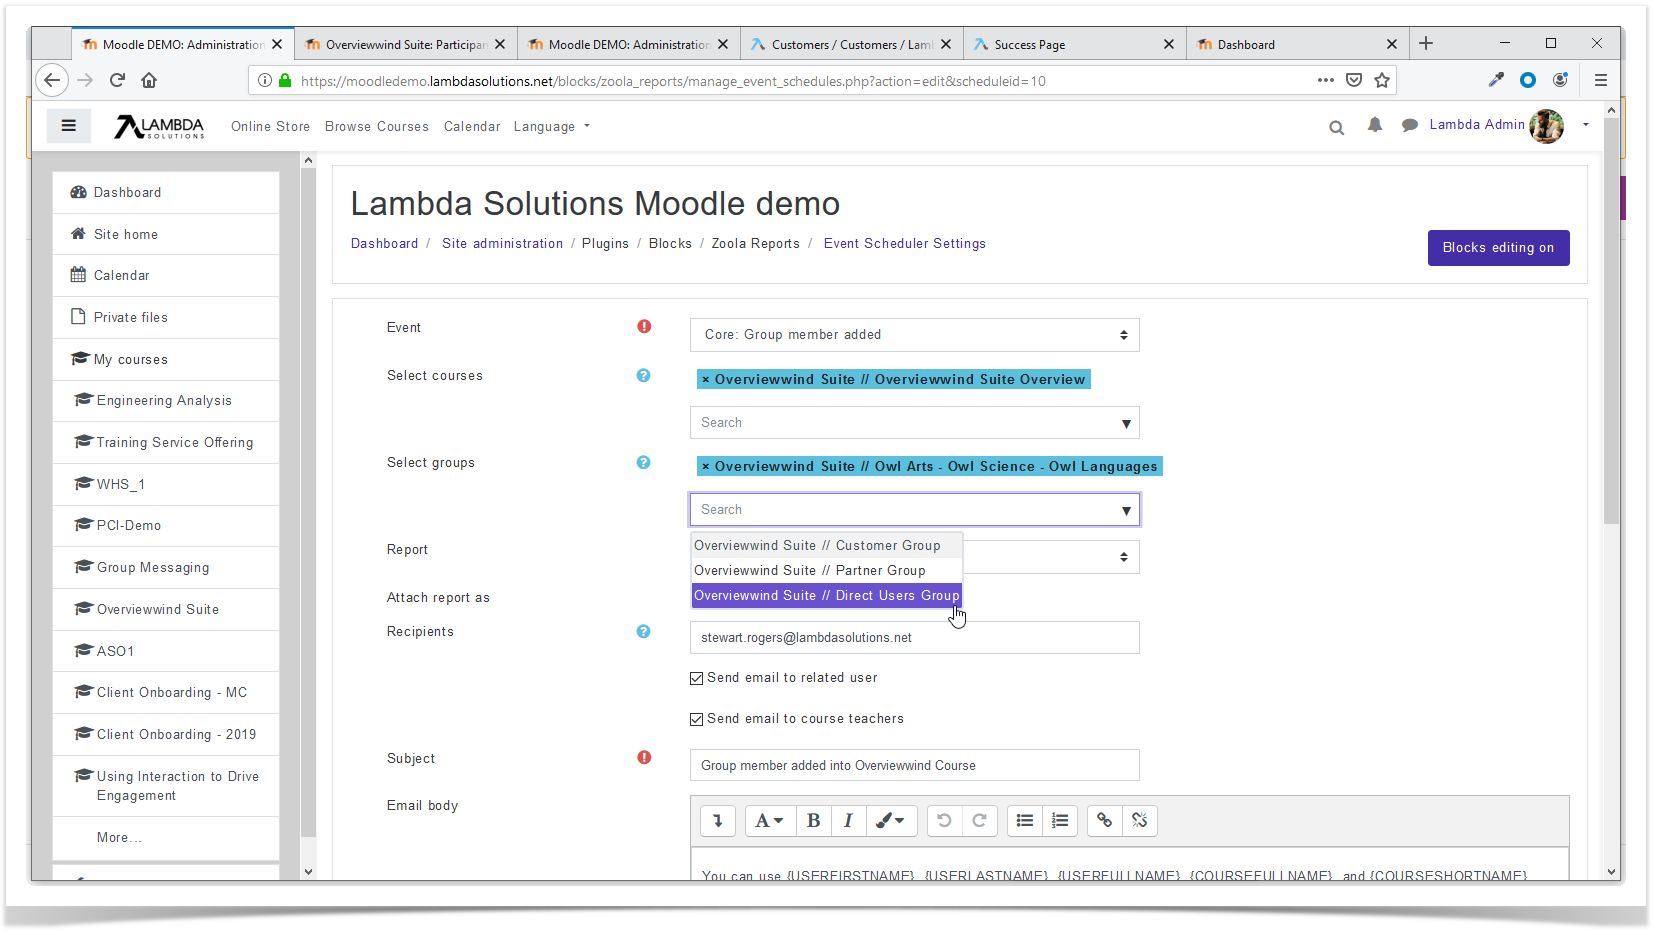Screen dimensions: 1660x935
Task: Click redo in email body editor
Action: click(x=980, y=821)
